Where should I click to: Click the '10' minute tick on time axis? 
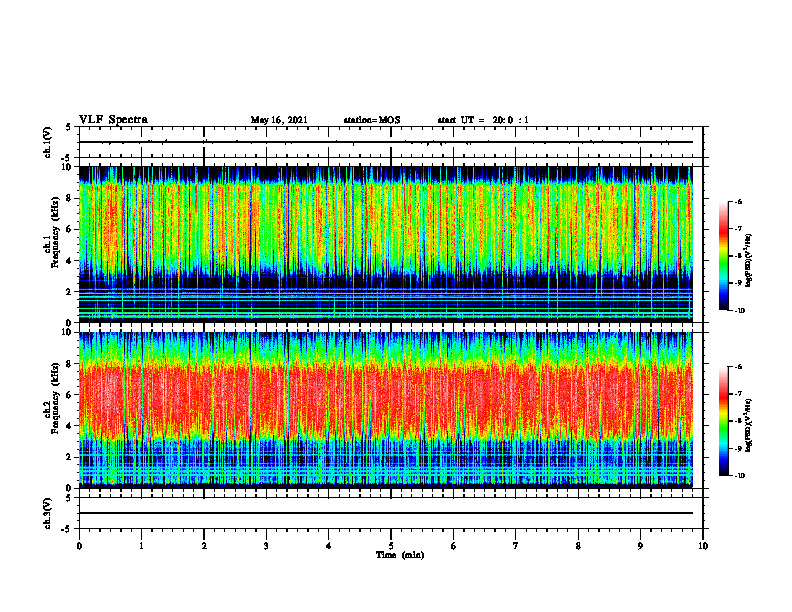(x=703, y=546)
